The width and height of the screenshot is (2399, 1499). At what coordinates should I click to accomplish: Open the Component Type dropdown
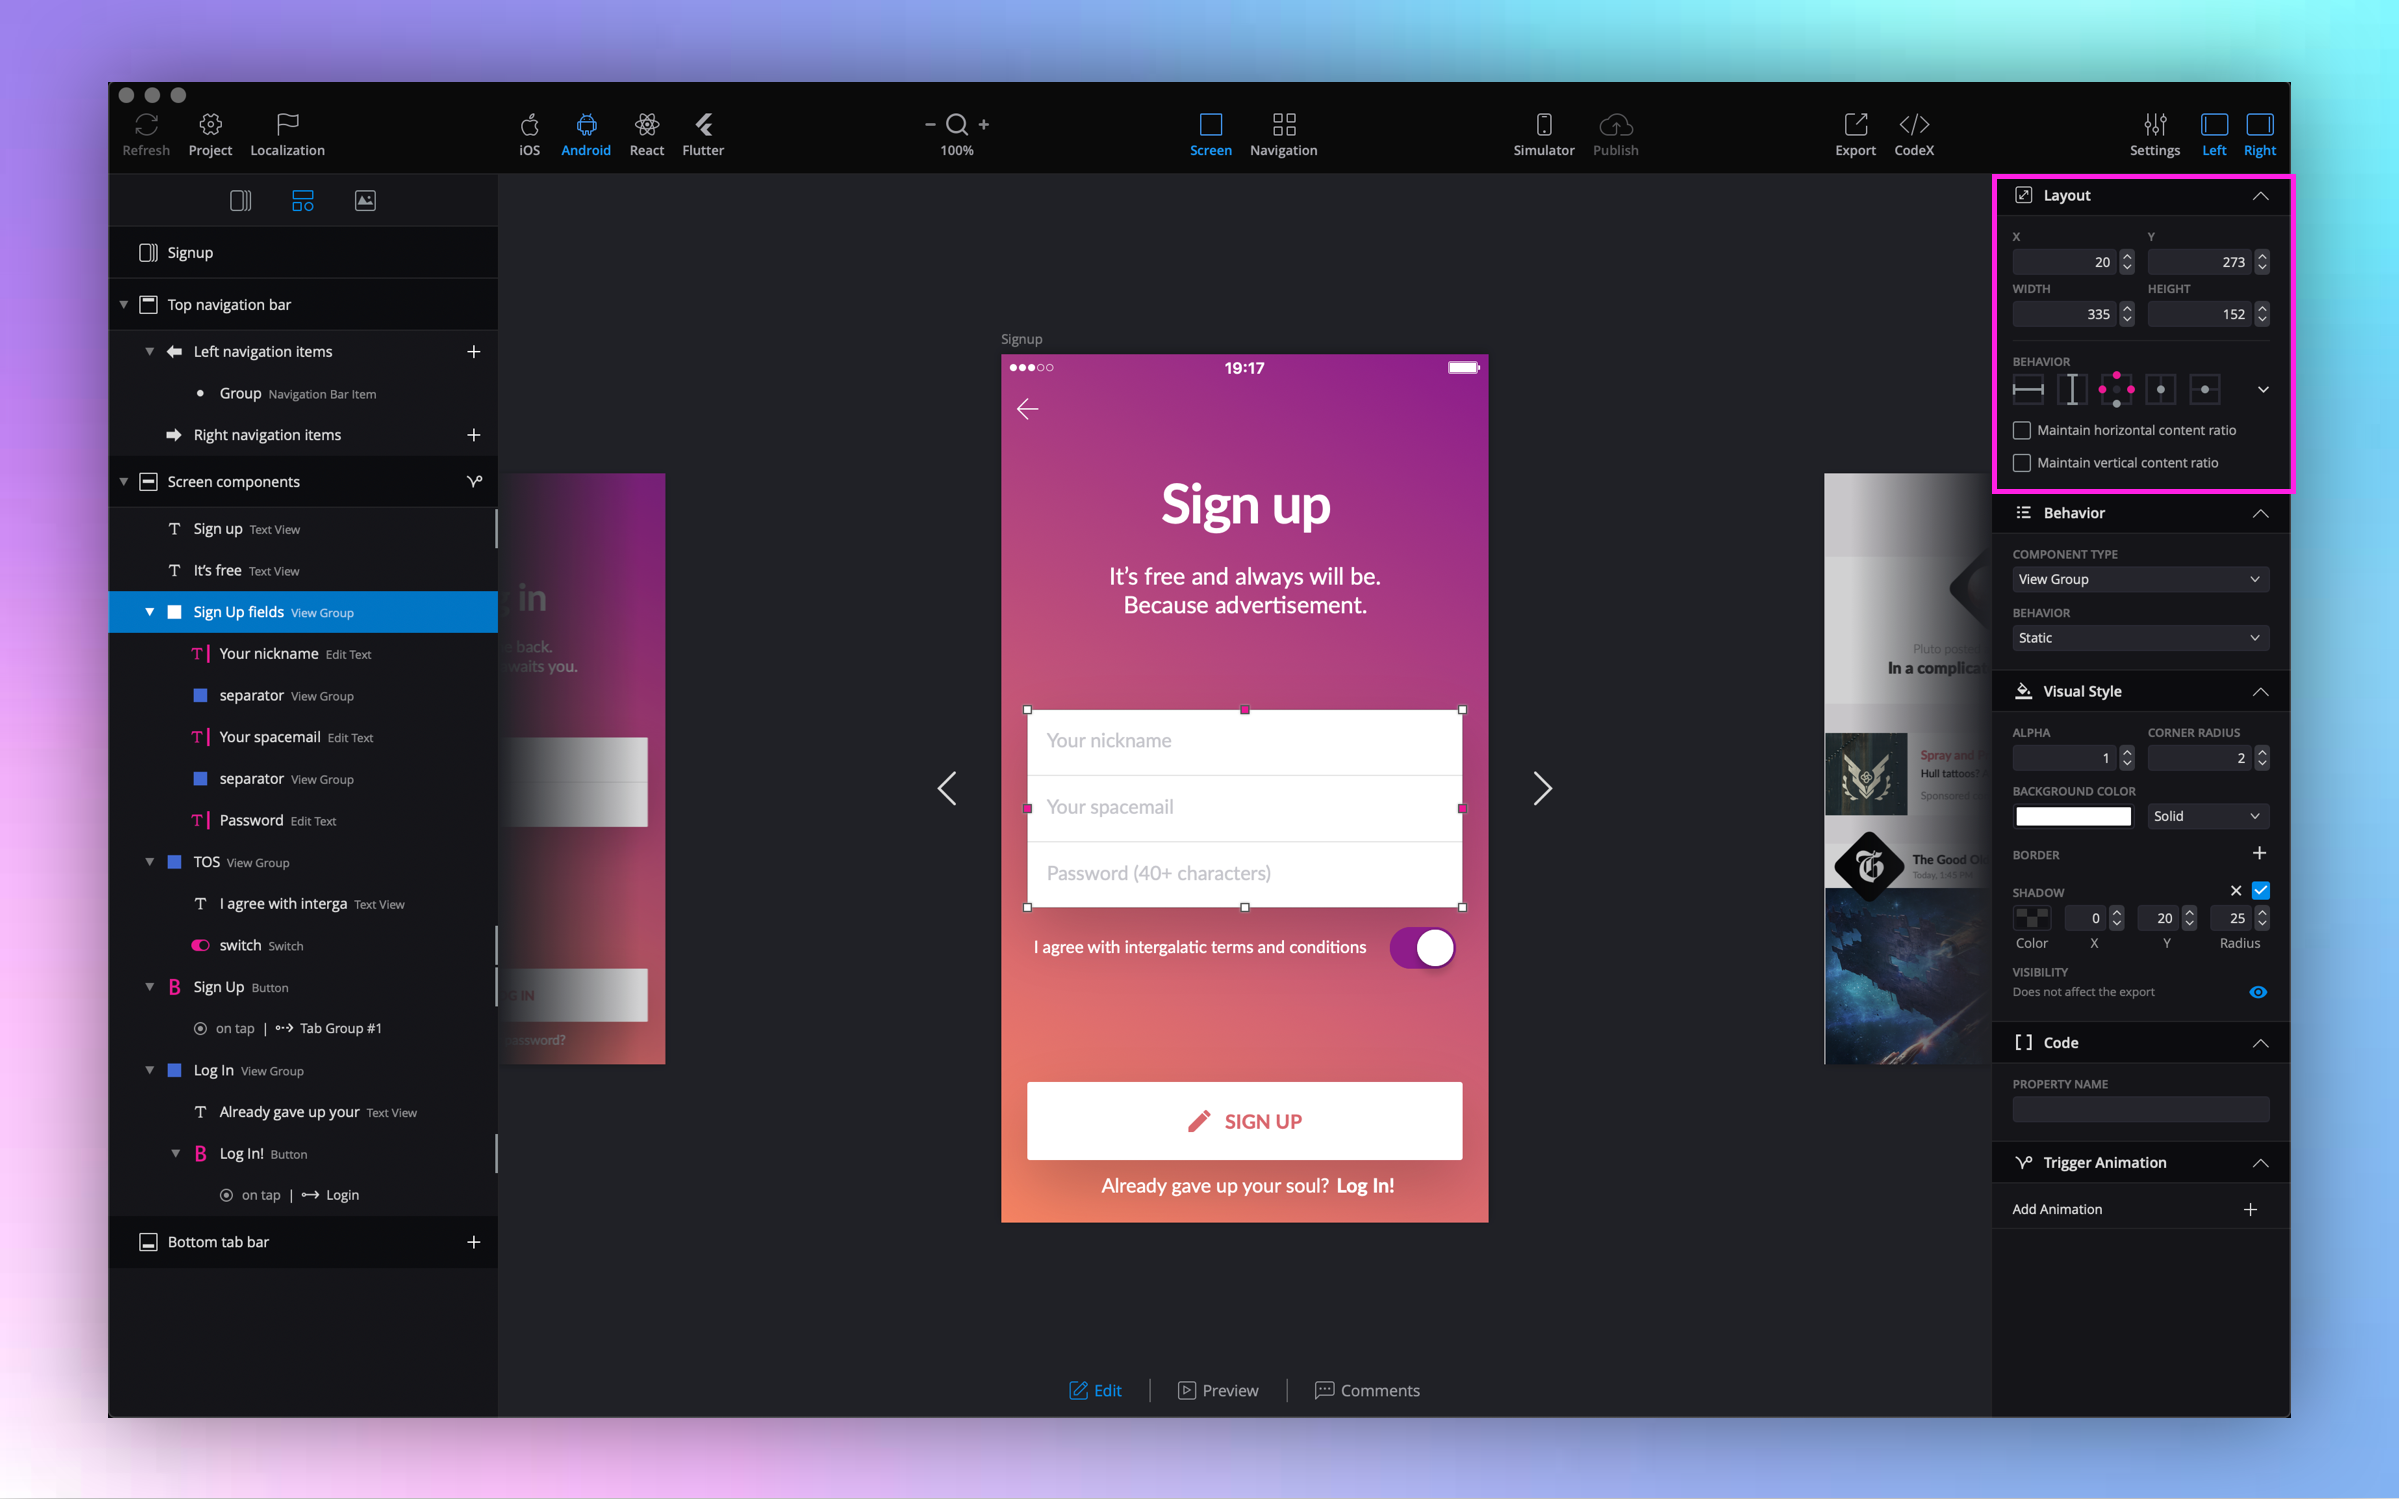click(x=2139, y=579)
